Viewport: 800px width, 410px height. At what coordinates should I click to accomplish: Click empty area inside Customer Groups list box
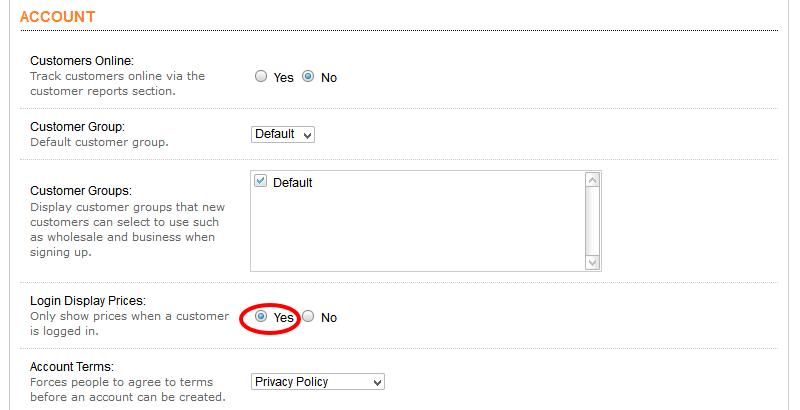(420, 235)
